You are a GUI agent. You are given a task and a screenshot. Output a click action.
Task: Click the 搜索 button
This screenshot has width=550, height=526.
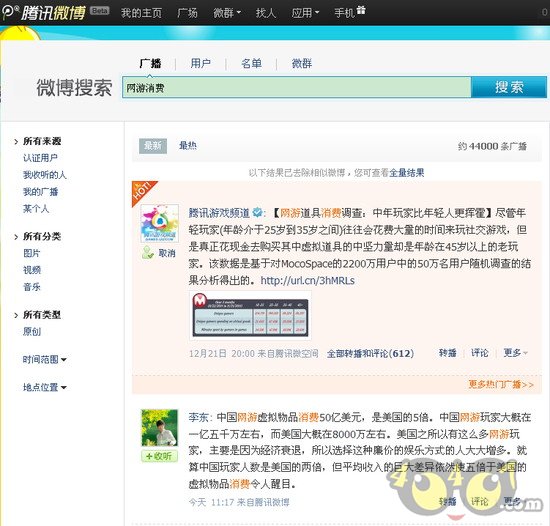coord(509,87)
